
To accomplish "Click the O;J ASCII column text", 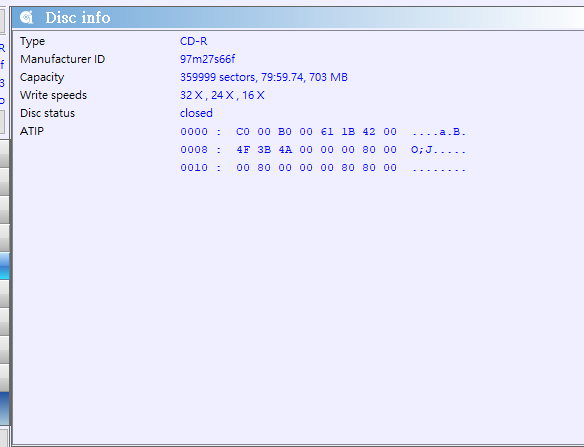I will pos(438,149).
